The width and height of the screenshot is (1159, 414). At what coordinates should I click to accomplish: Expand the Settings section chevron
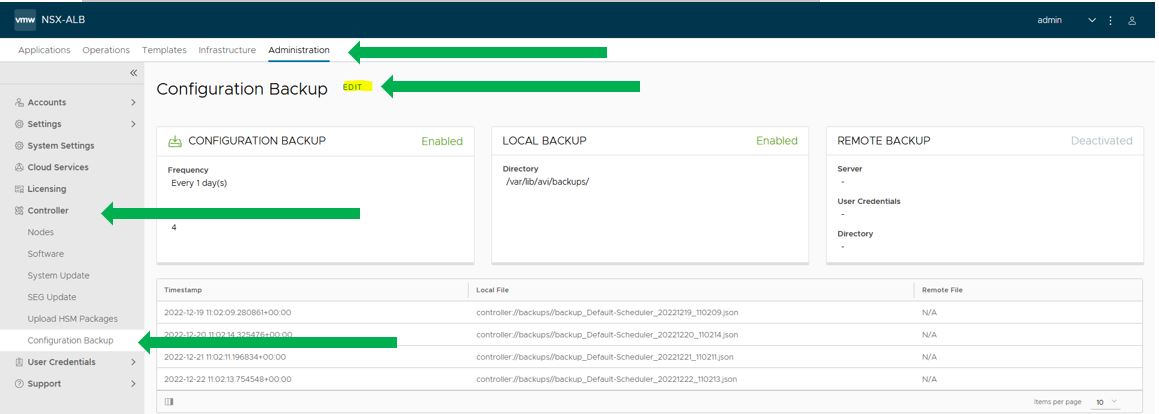[133, 123]
